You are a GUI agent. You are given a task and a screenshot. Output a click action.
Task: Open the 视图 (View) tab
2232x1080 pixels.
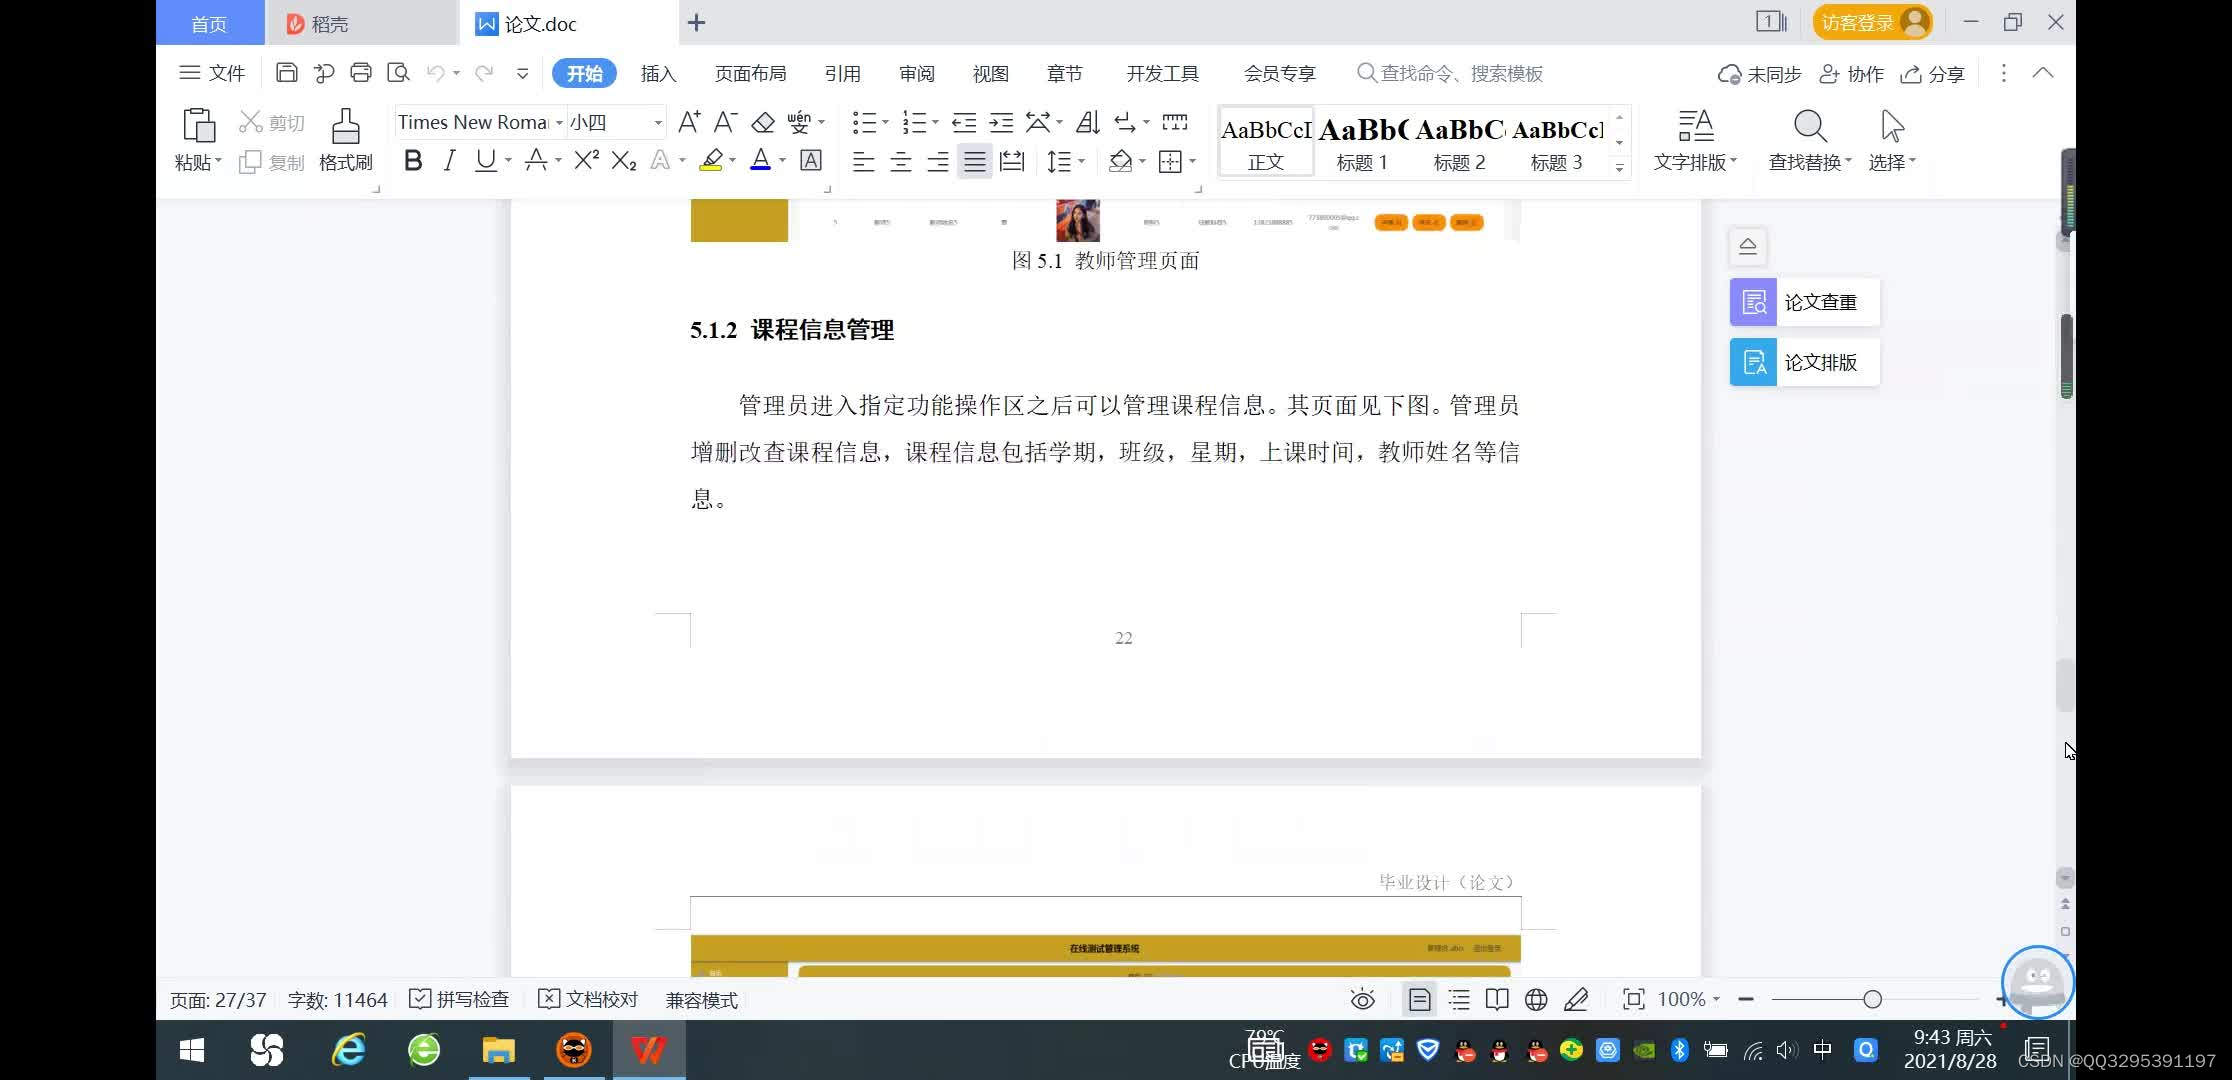[x=990, y=74]
